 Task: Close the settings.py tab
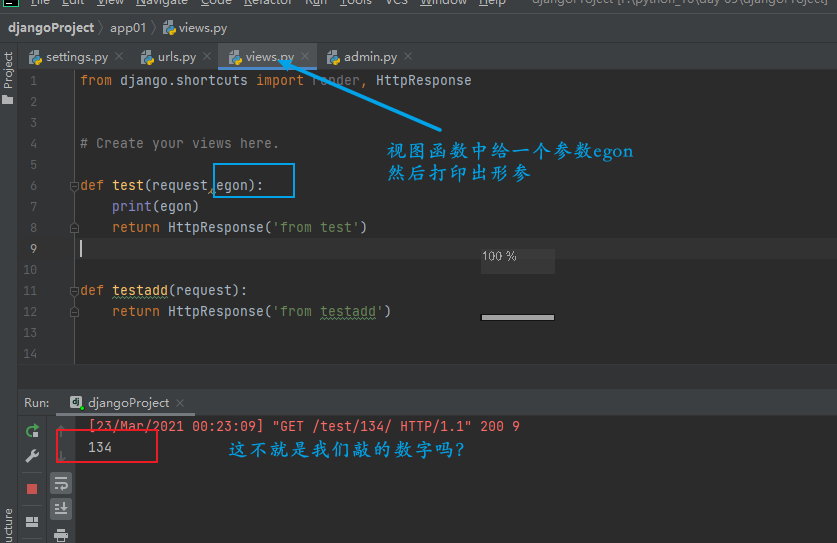[x=119, y=56]
